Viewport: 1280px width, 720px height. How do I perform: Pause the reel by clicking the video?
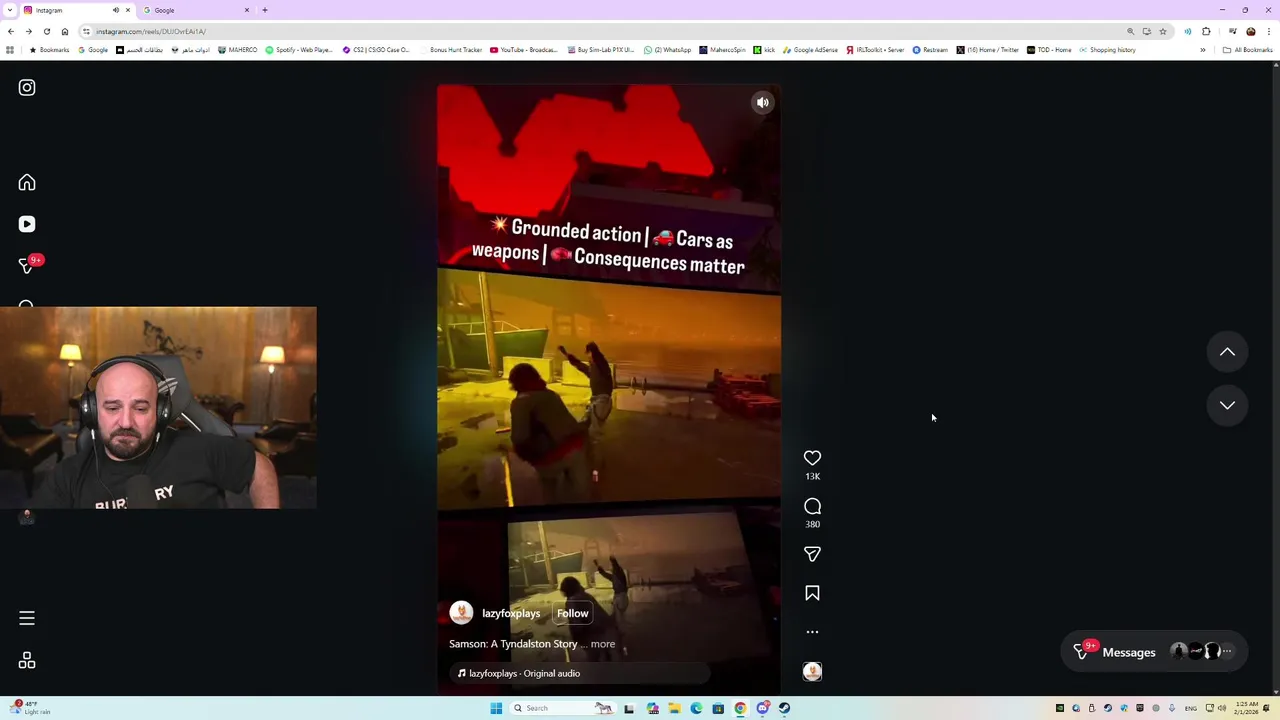[608, 390]
